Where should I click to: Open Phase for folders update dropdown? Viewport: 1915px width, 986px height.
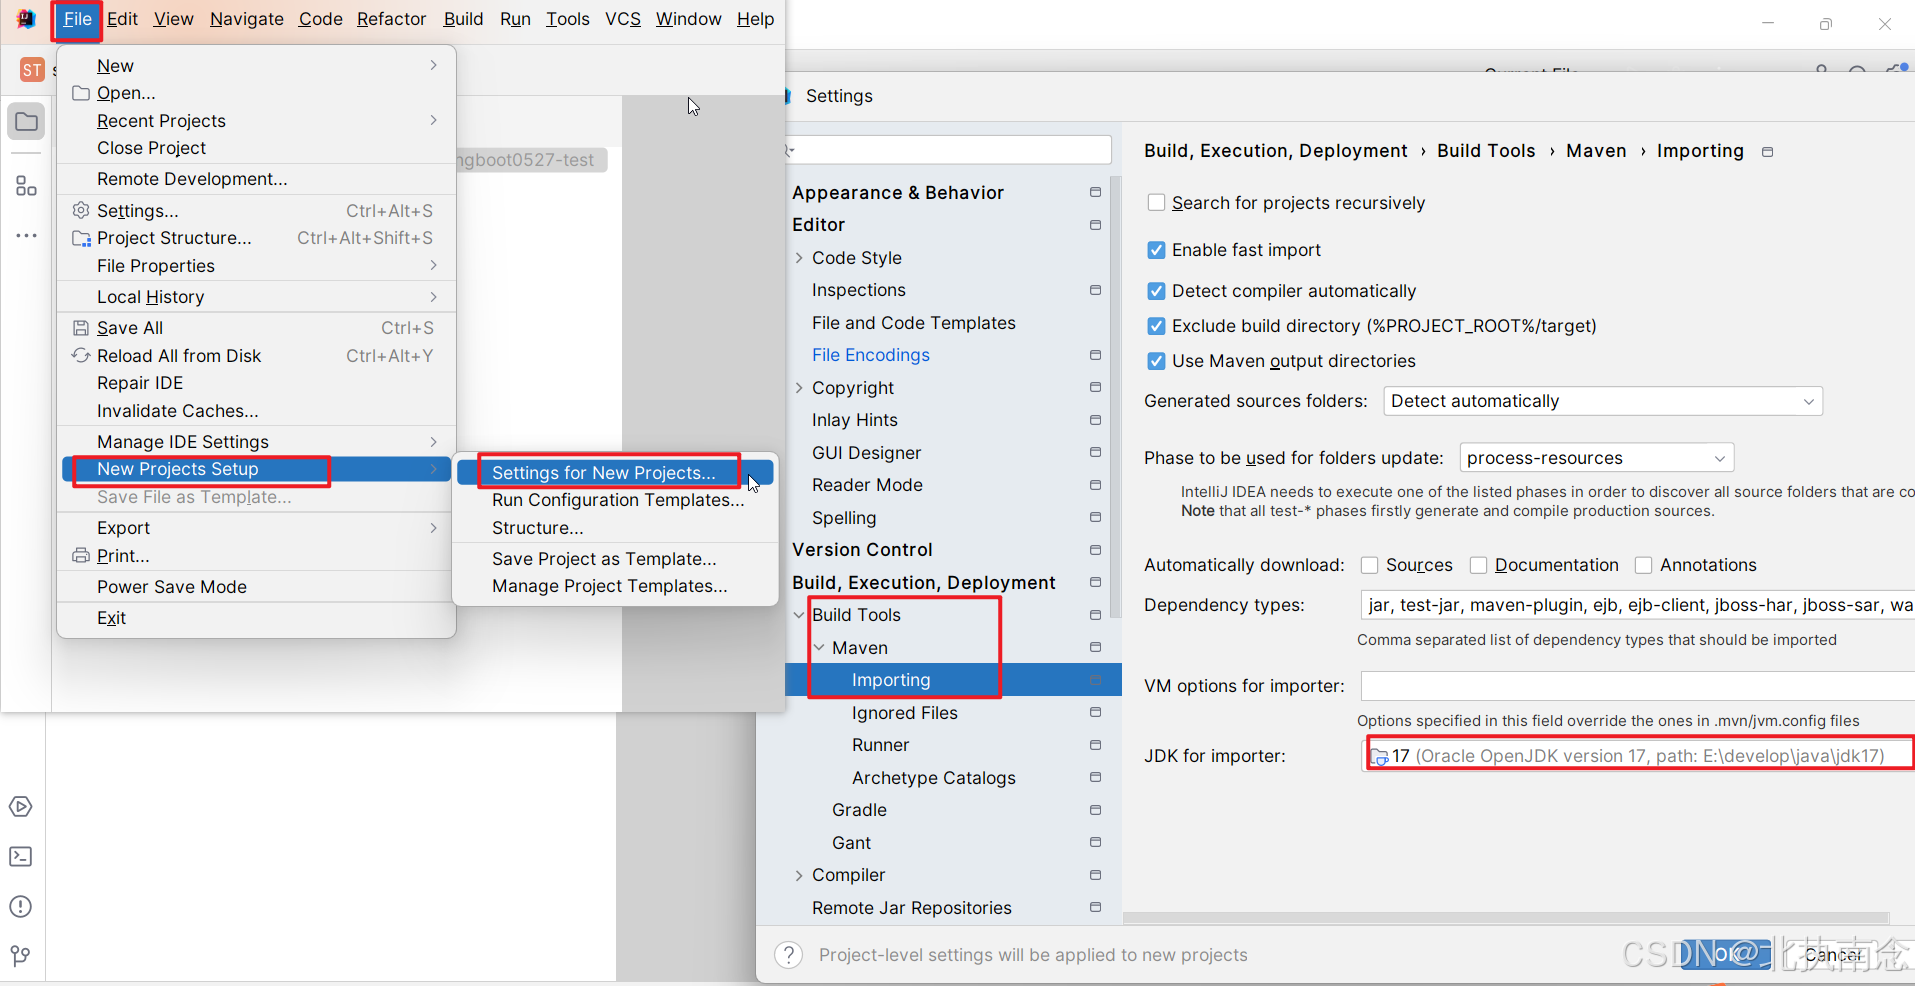coord(1597,458)
